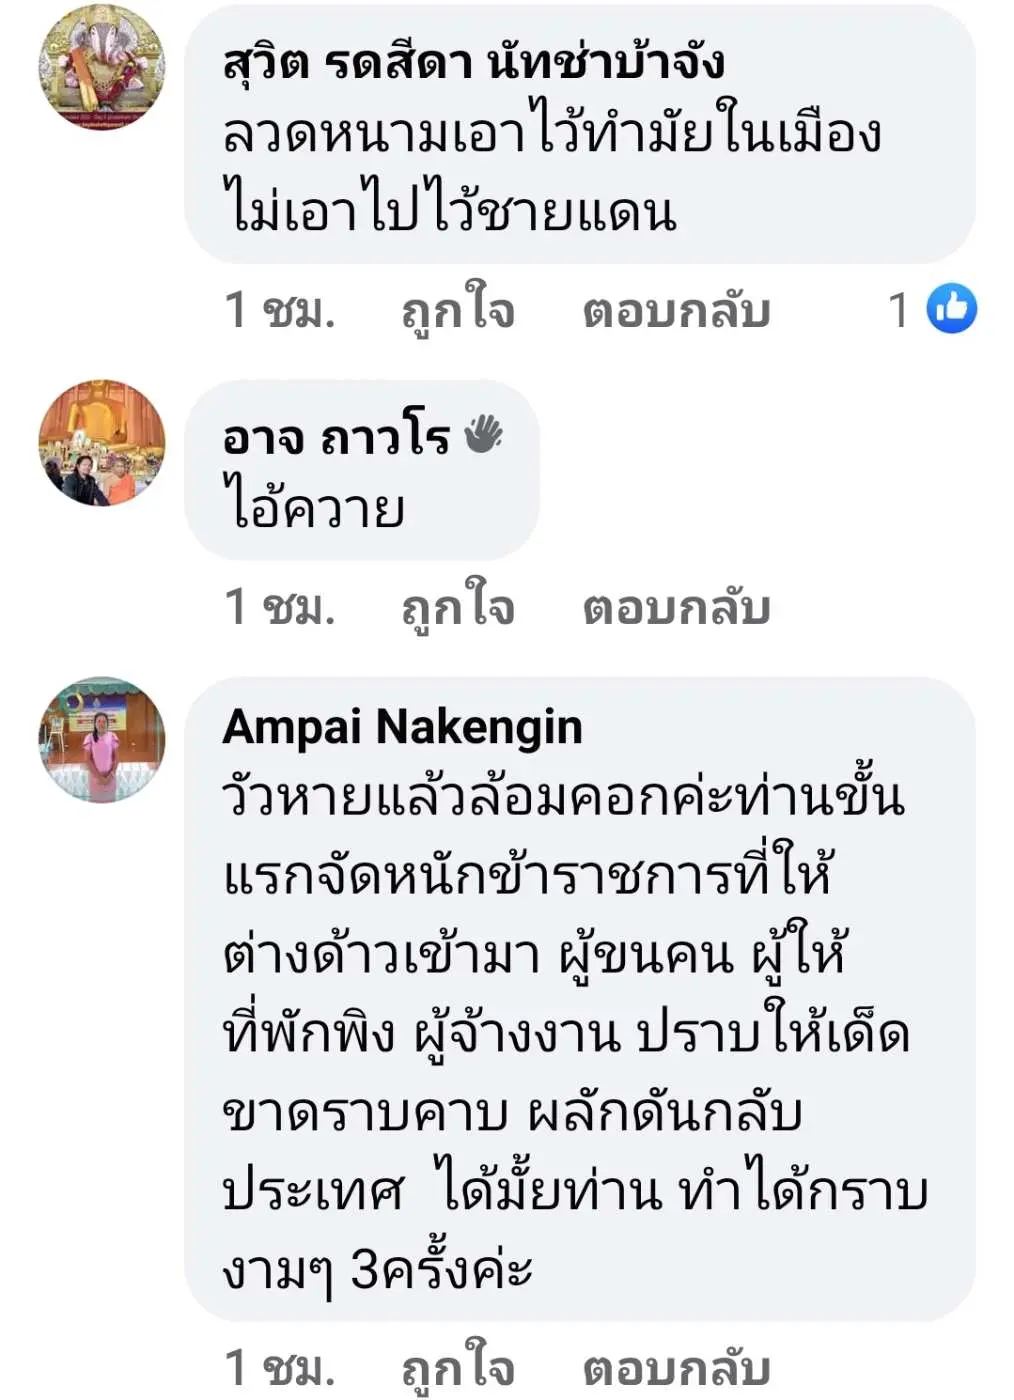Image resolution: width=1014 pixels, height=1400 pixels.
Task: Select Ampai's comment text starting วัวหายแล้วล้อมคอก
Action: [x=570, y=1032]
